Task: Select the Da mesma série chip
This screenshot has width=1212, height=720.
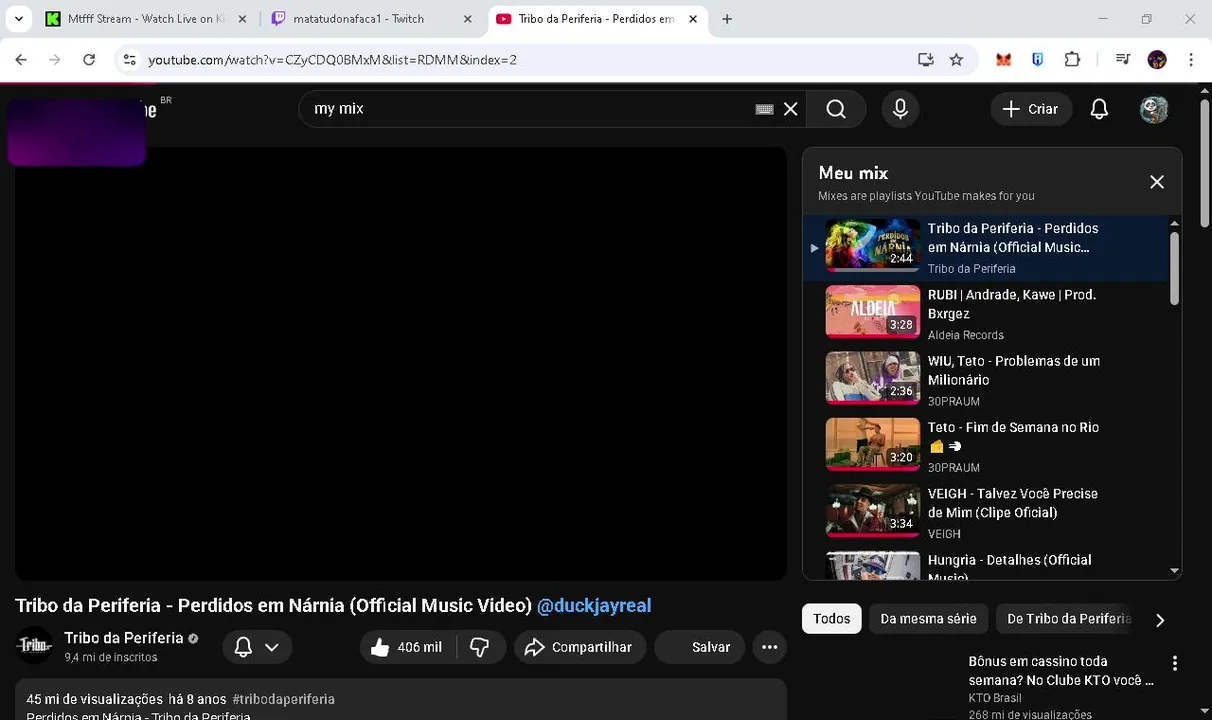Action: point(928,619)
